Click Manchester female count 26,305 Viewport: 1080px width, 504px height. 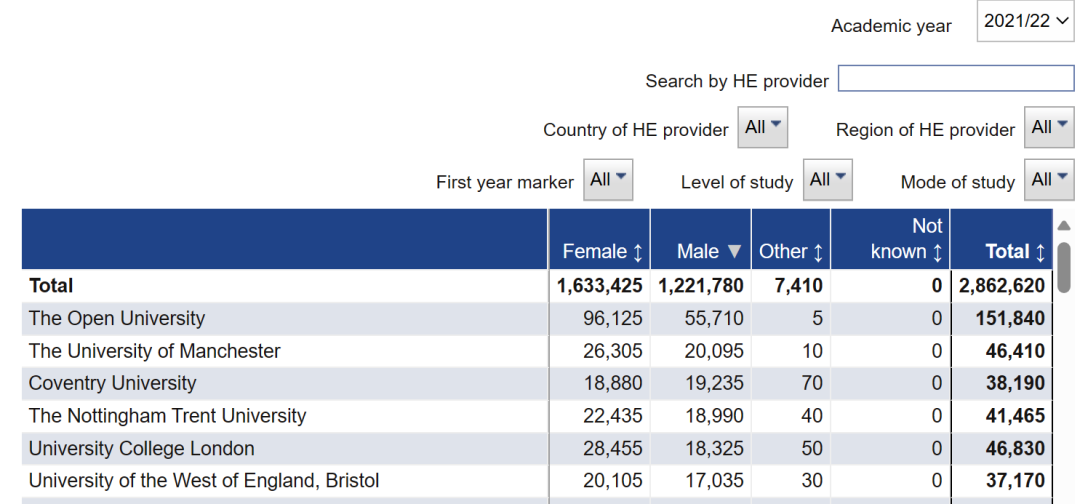point(612,351)
